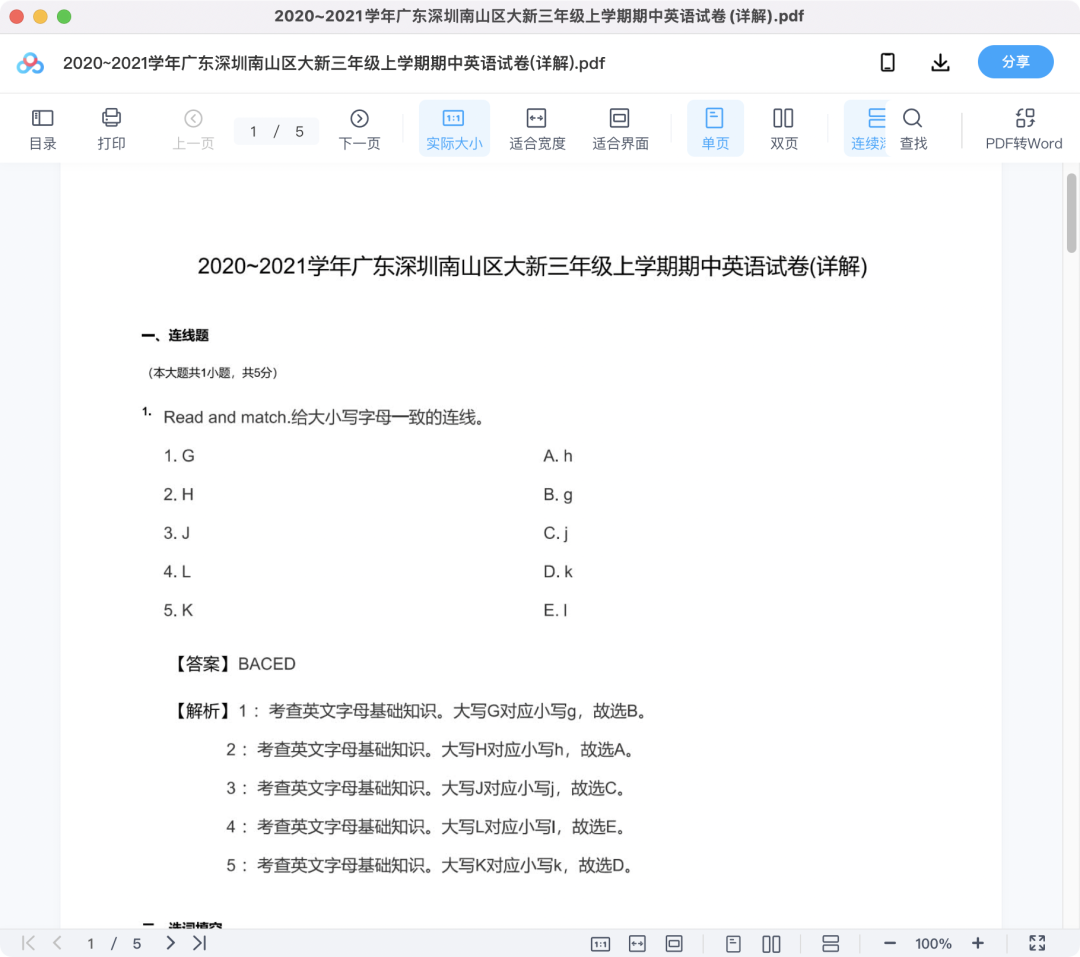The image size is (1080, 957).
Task: Click bottom bar fit page icon
Action: click(x=674, y=944)
